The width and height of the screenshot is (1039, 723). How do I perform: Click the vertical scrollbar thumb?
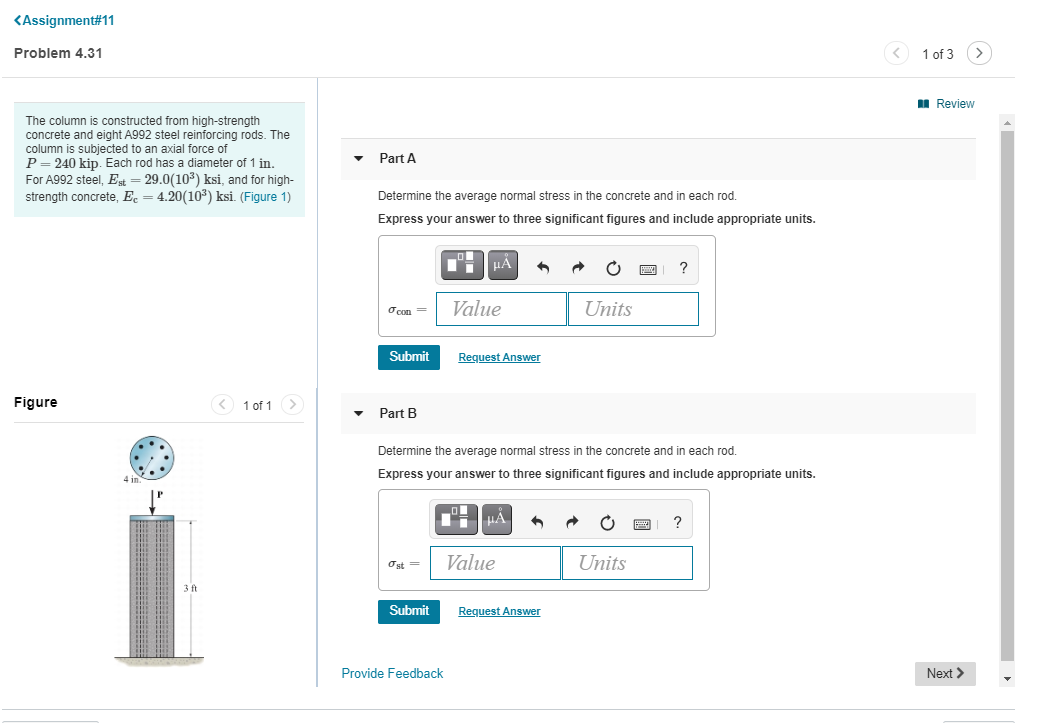[1007, 396]
